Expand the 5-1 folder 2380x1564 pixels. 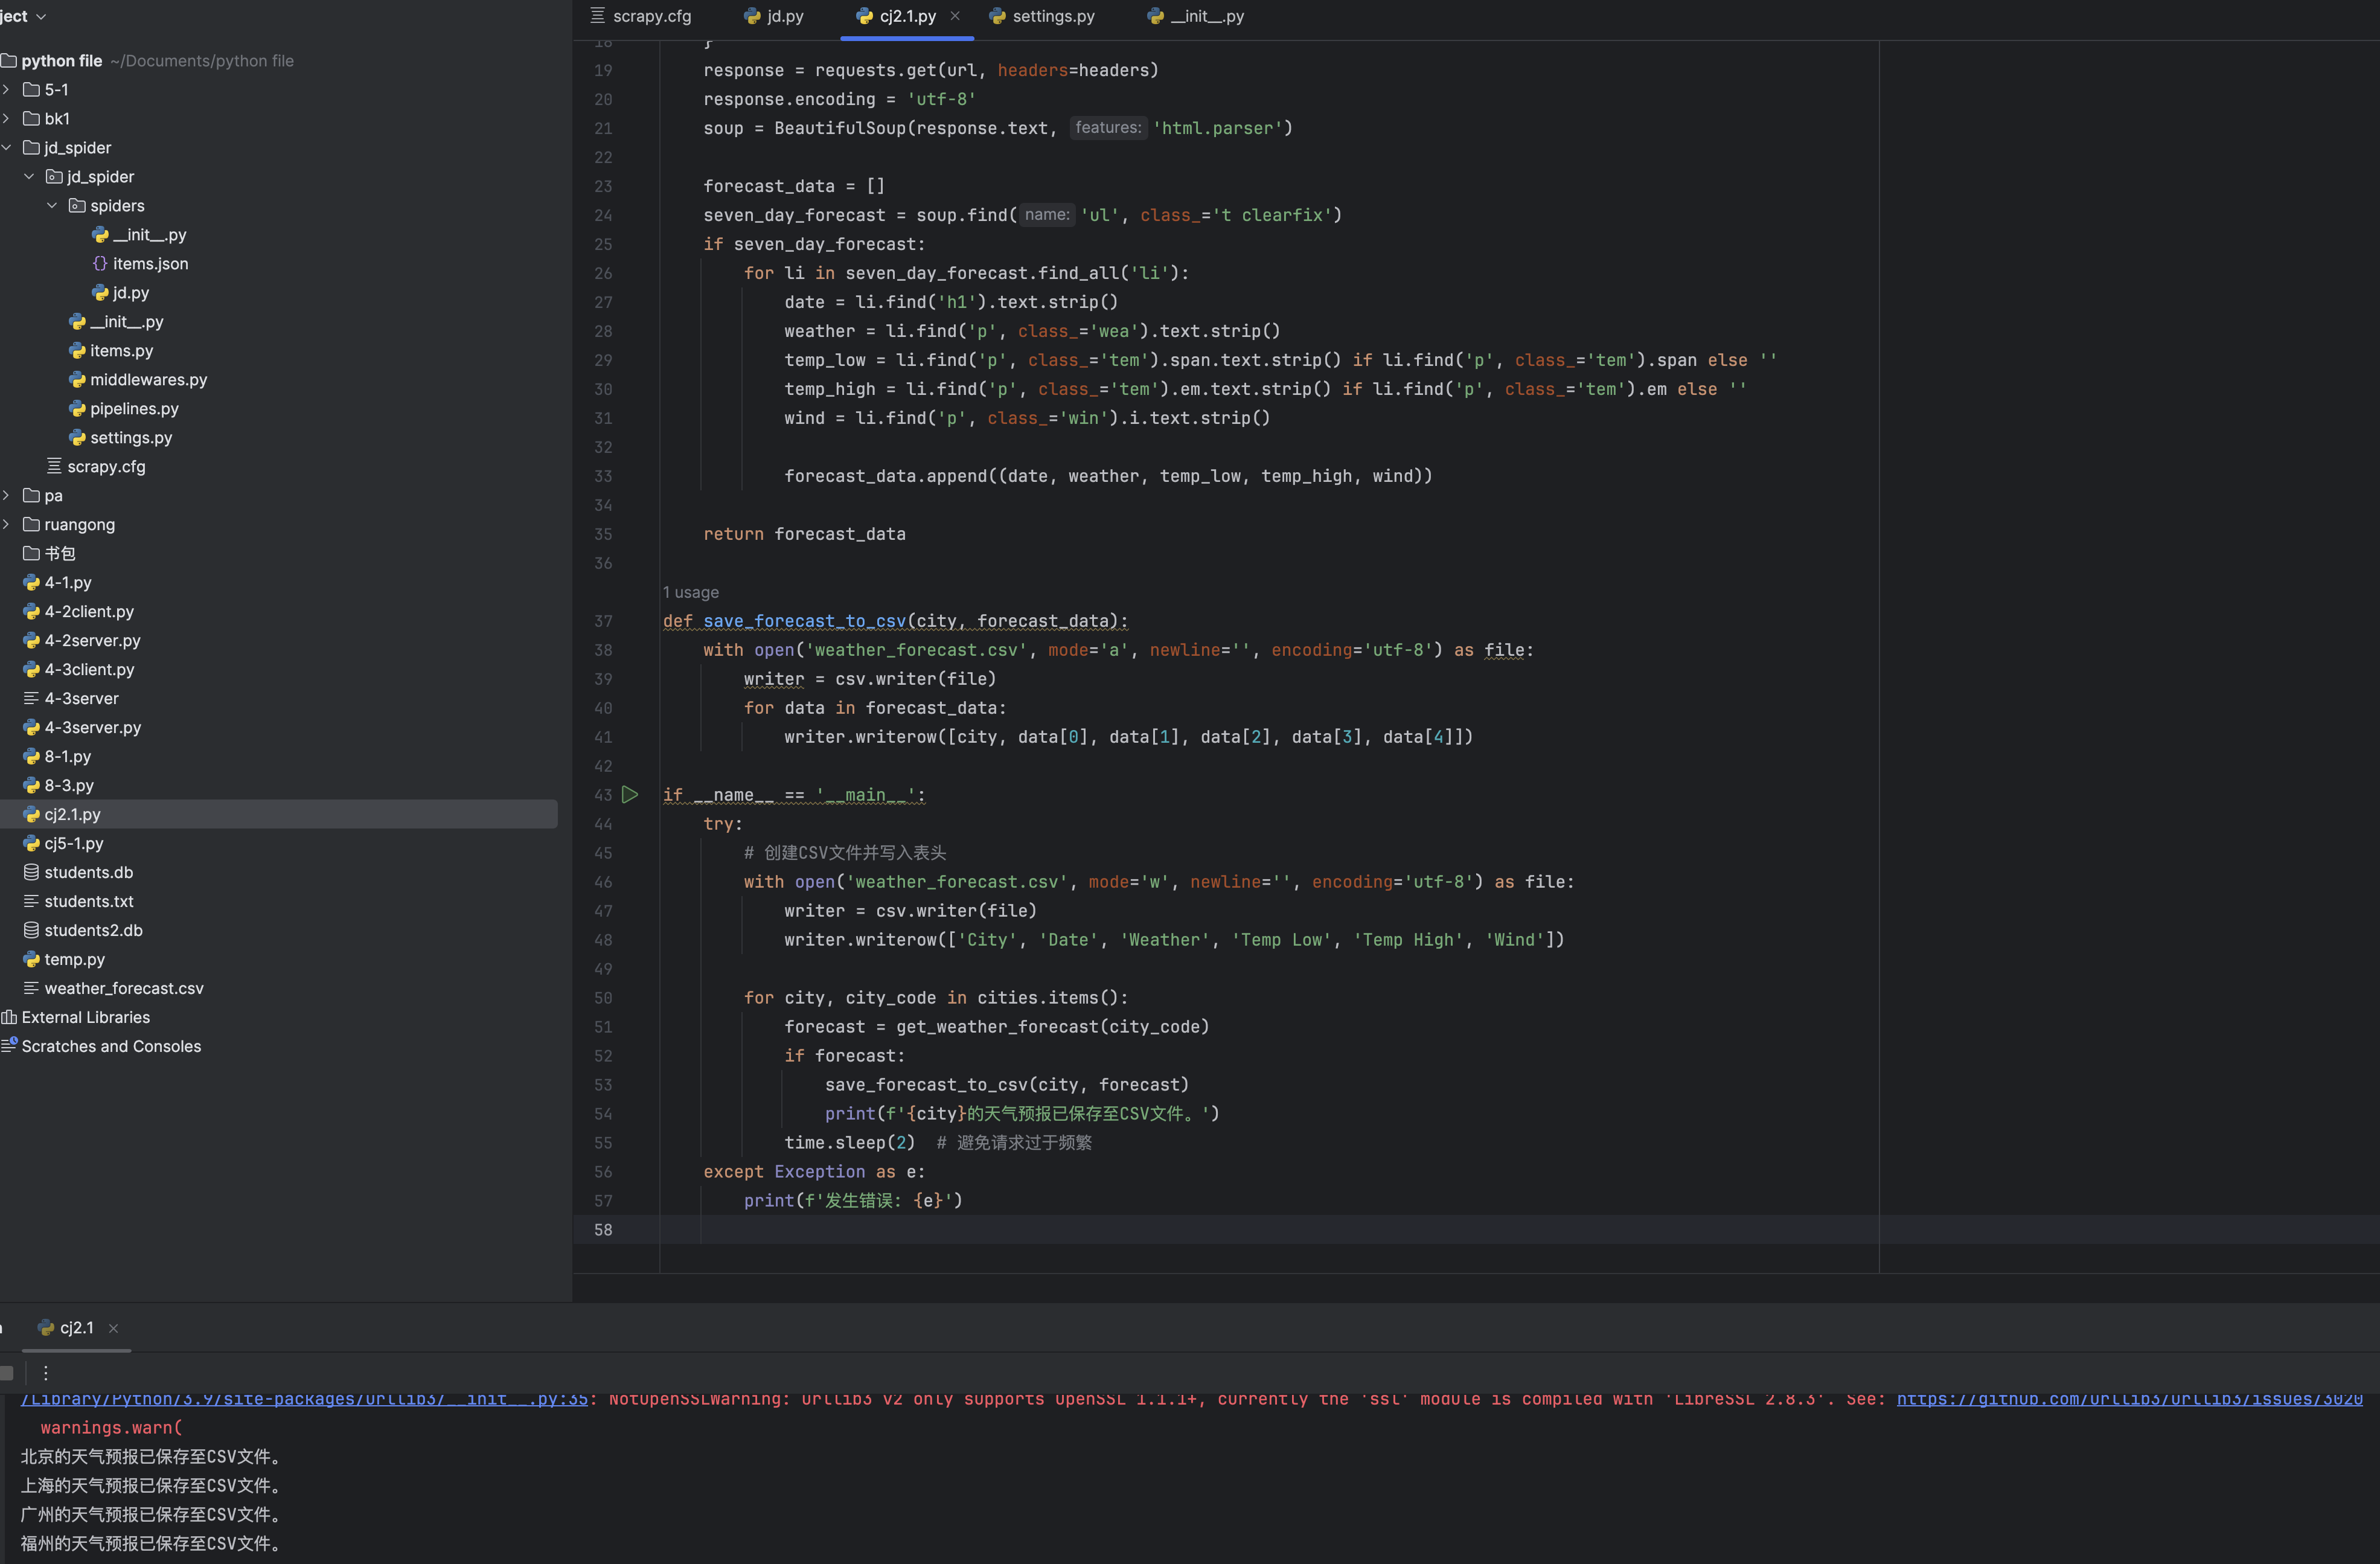[6, 89]
